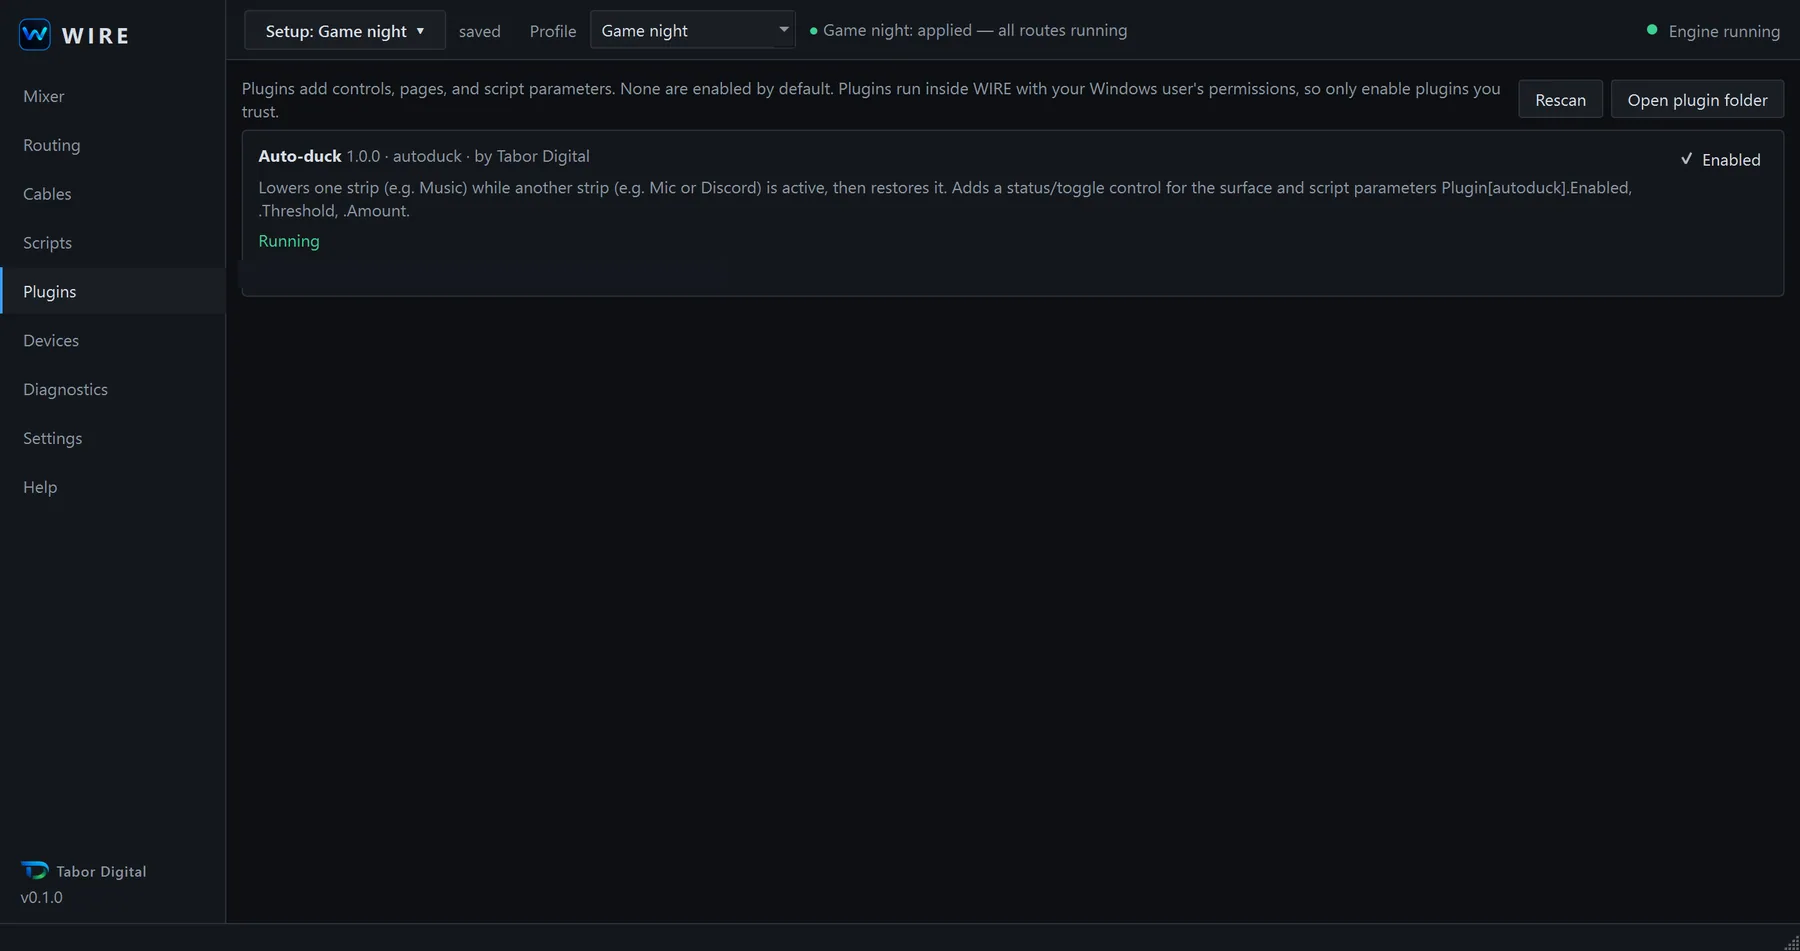This screenshot has width=1800, height=951.
Task: Click the WIRE wordmark text
Action: click(96, 36)
